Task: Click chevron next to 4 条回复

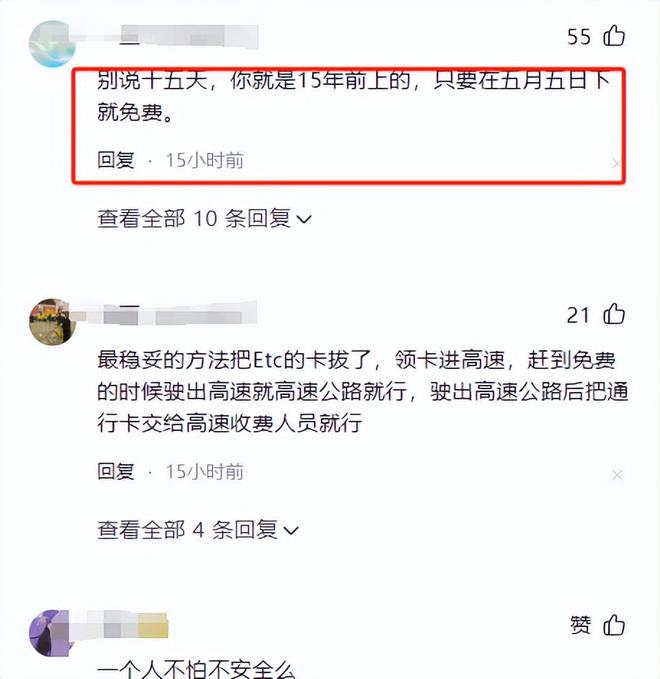Action: 291,531
